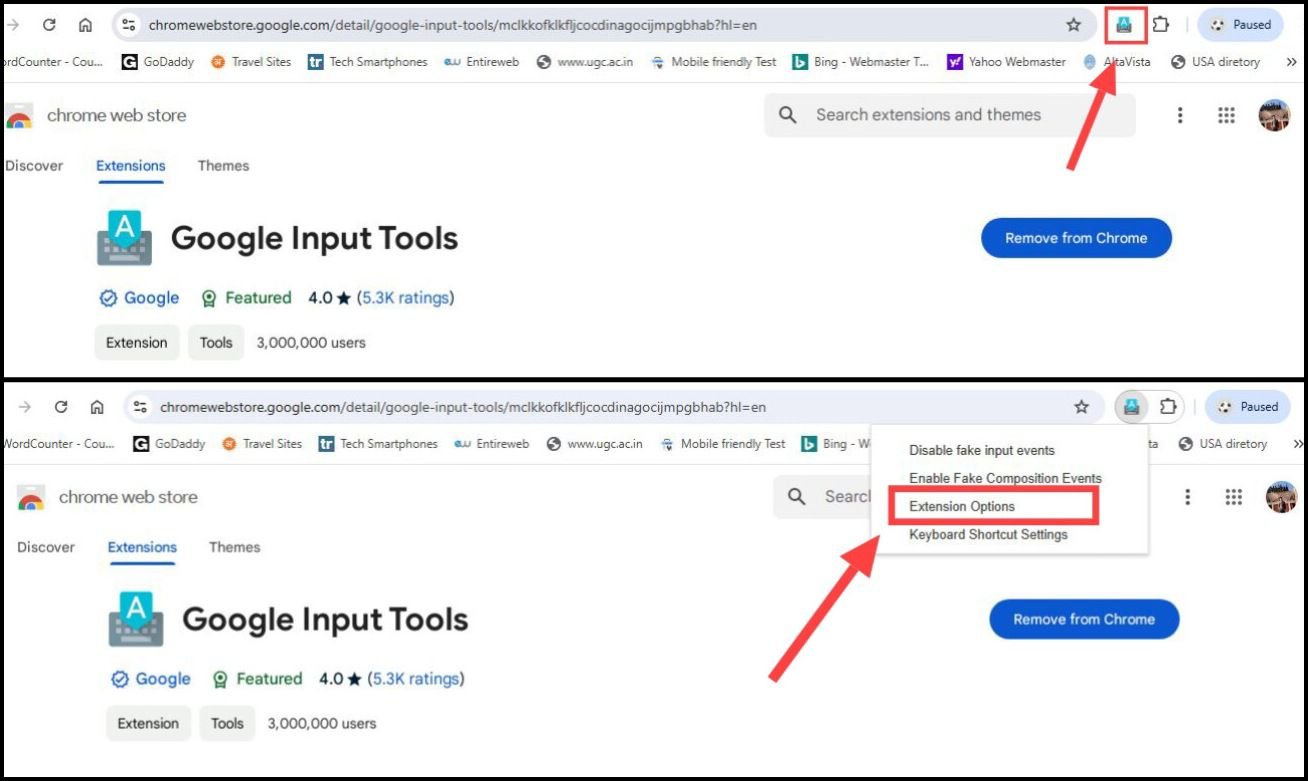Show hidden bookmarks via the chevrons in the lower browser
Viewport: 1308px width, 781px height.
point(1298,444)
